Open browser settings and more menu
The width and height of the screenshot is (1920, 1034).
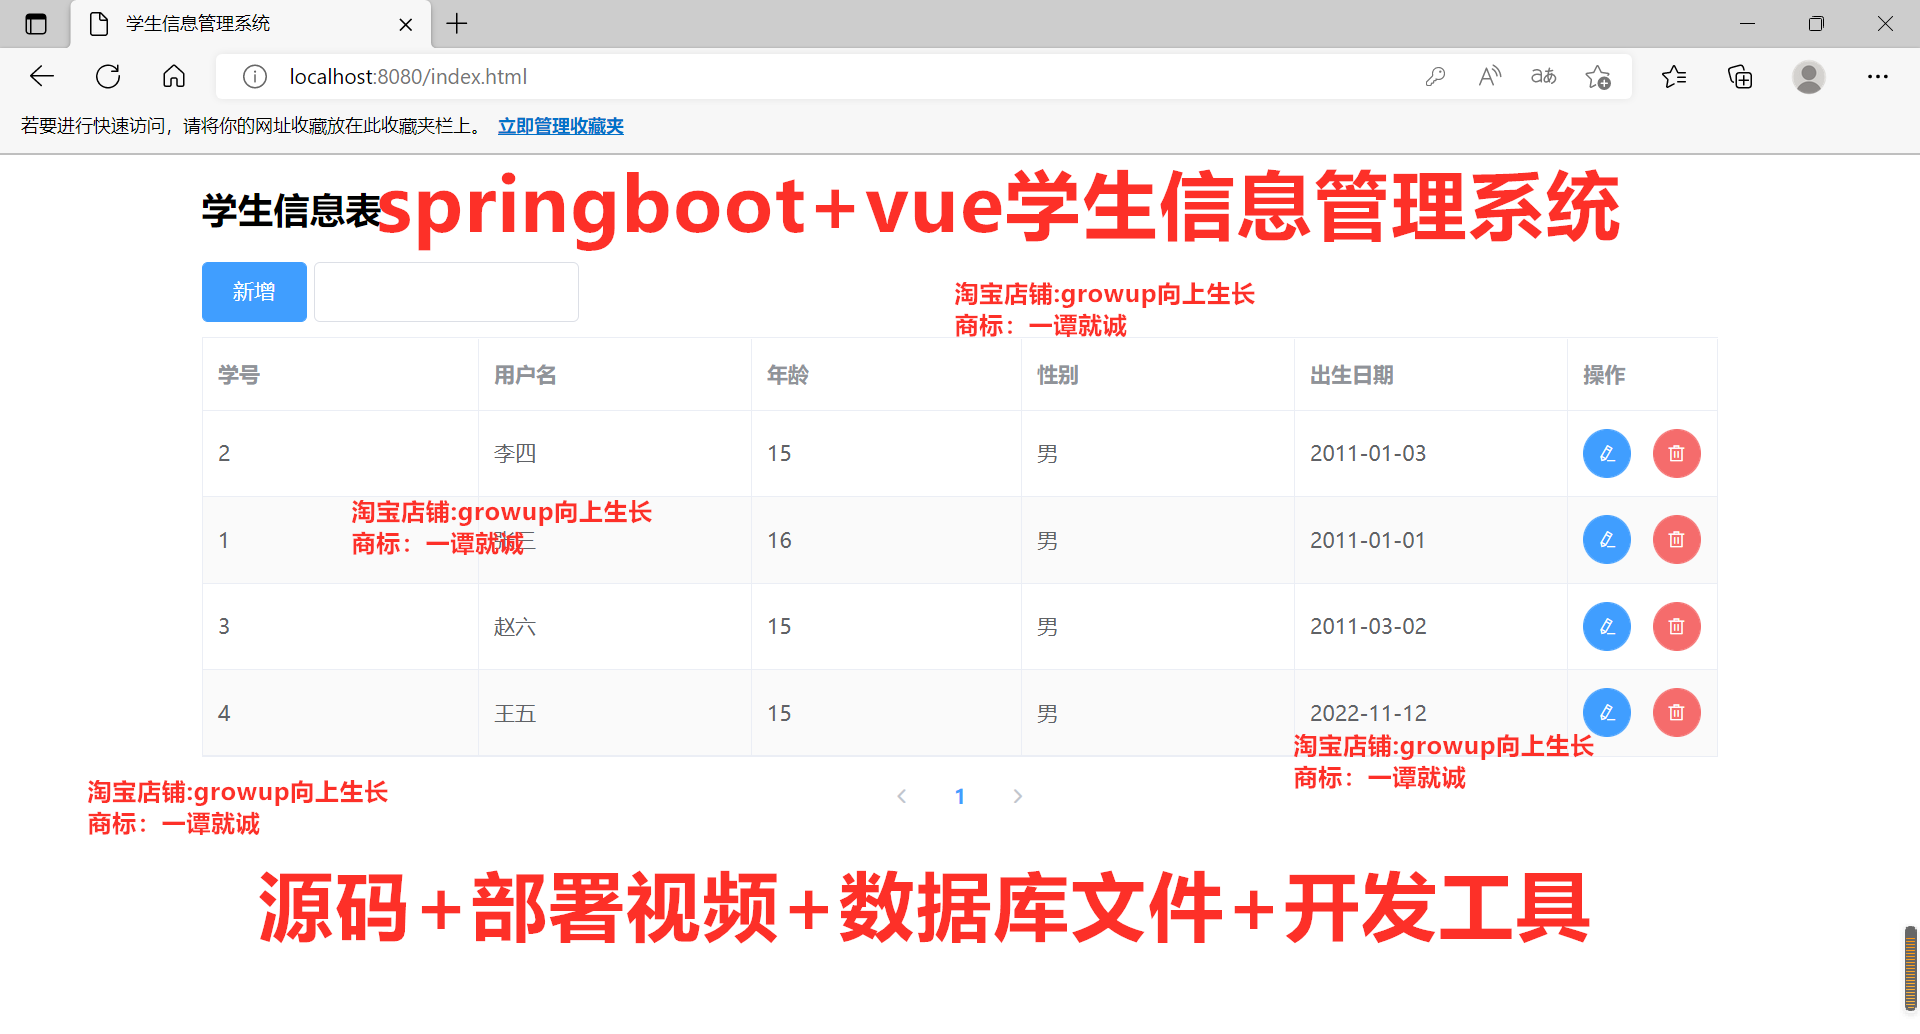click(1878, 77)
